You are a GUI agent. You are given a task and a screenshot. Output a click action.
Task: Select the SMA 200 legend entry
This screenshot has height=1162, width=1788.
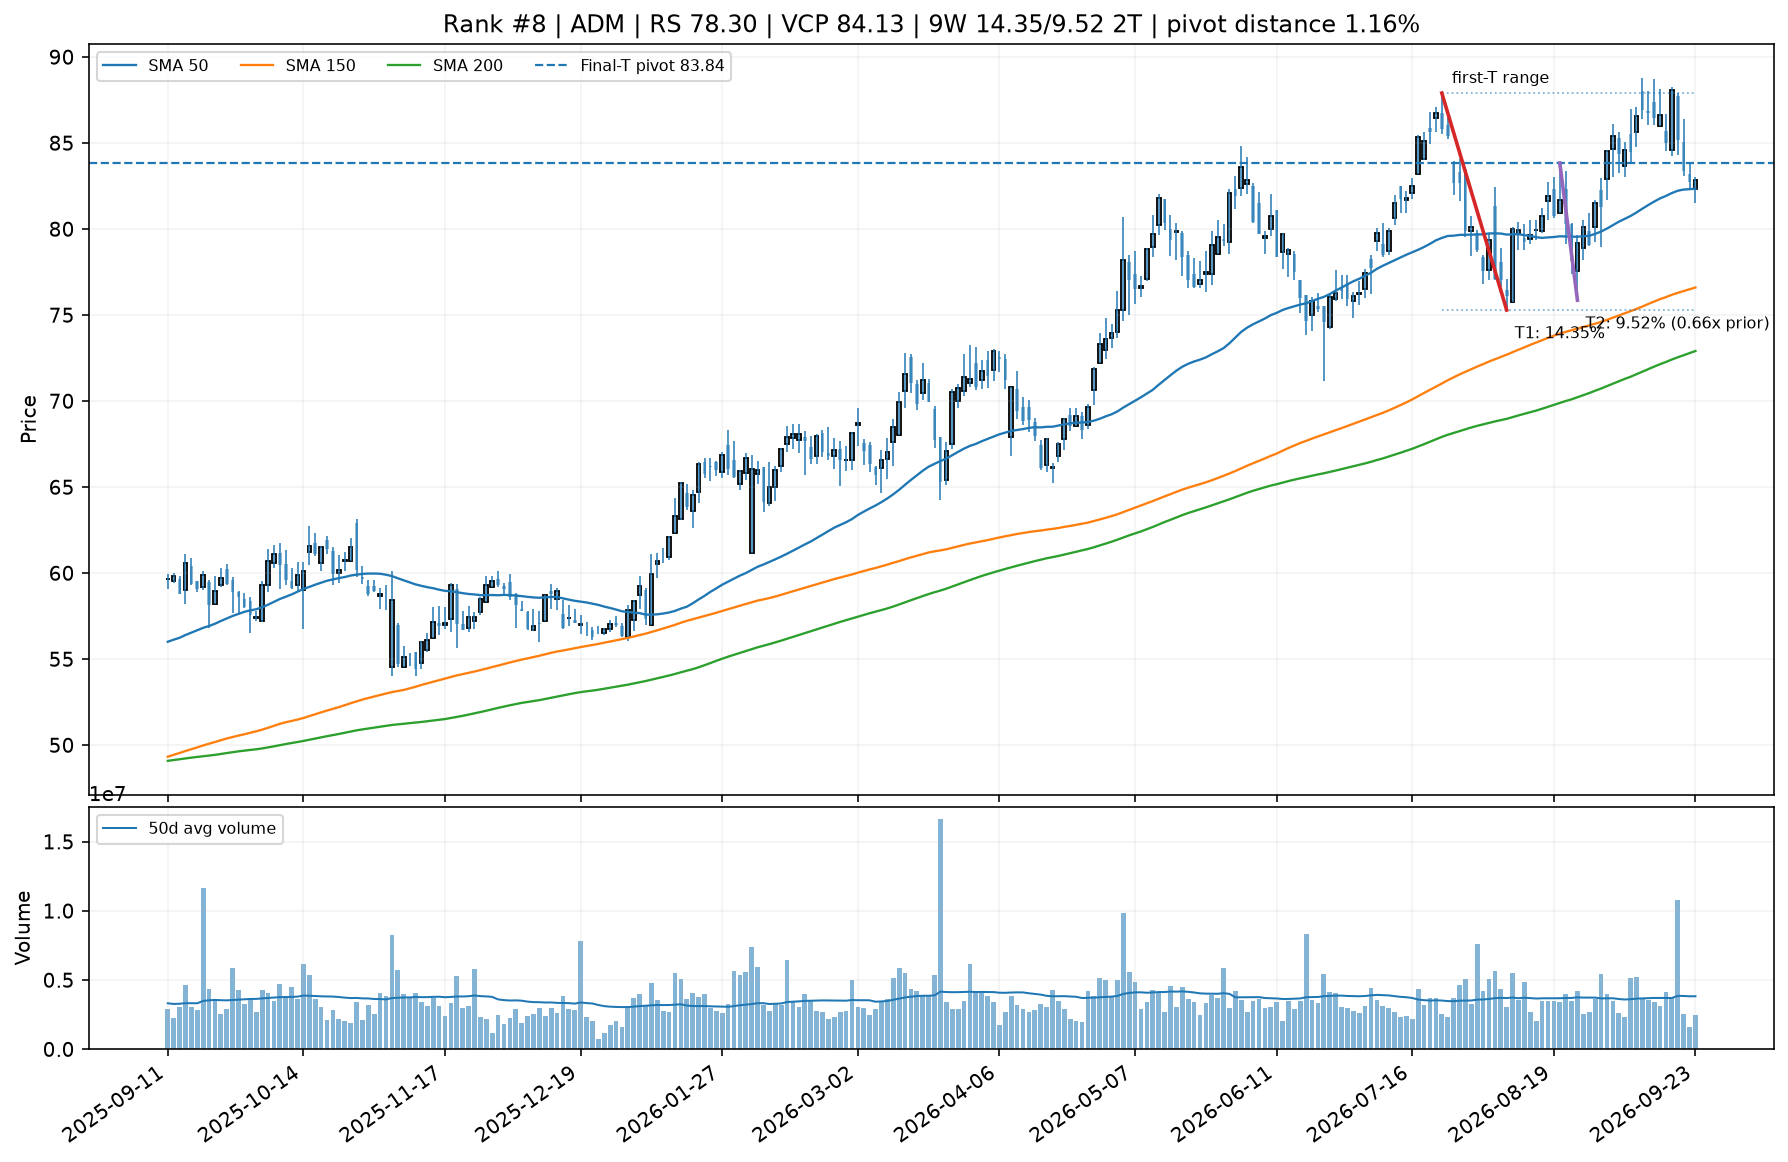tap(445, 66)
